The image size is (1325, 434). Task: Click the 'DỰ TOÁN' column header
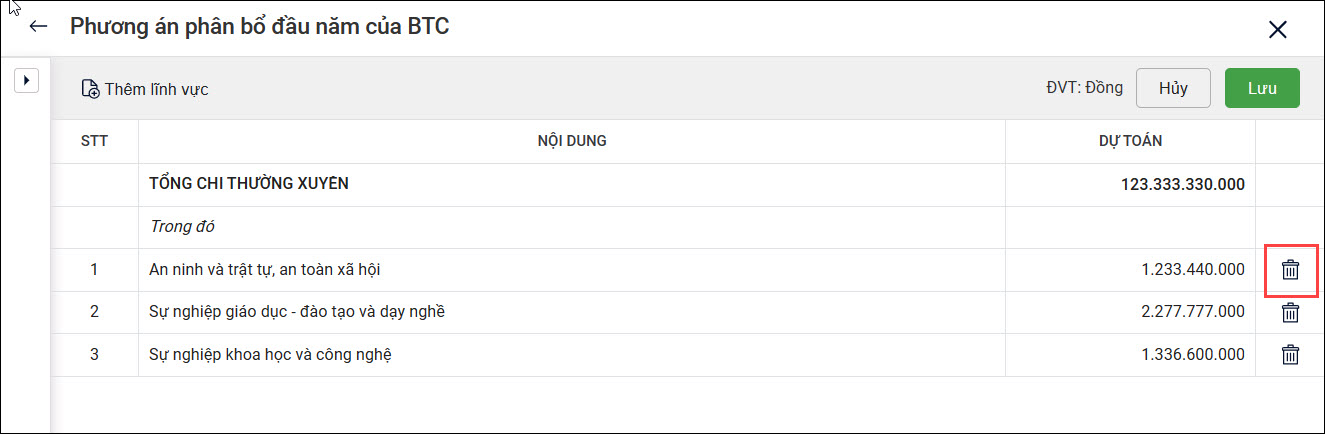click(x=1130, y=141)
